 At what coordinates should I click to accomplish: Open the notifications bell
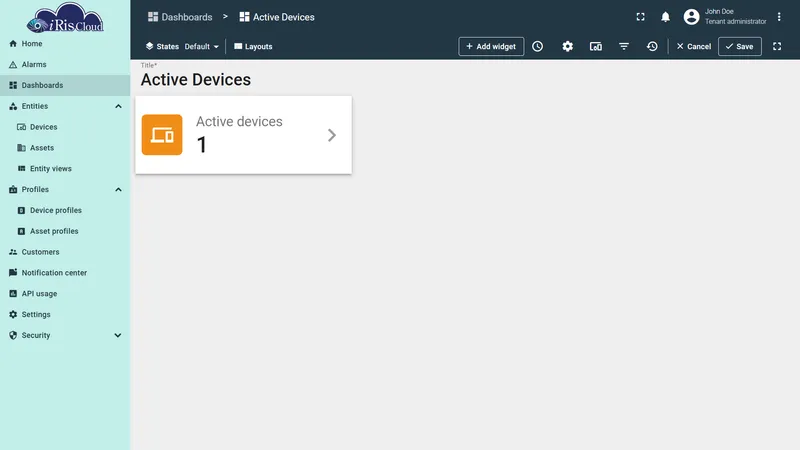click(x=665, y=17)
